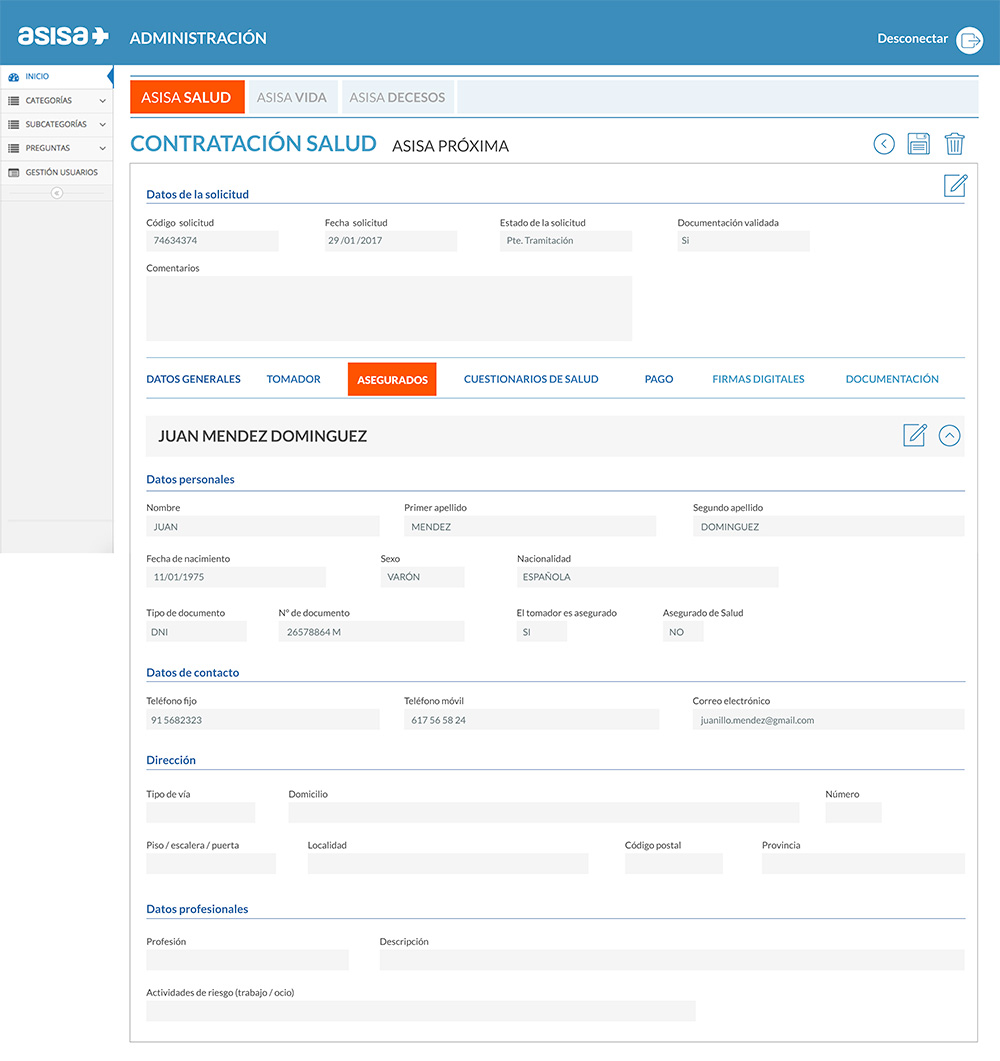Edit the Datos de la solicitud section
1000x1061 pixels.
pos(955,186)
